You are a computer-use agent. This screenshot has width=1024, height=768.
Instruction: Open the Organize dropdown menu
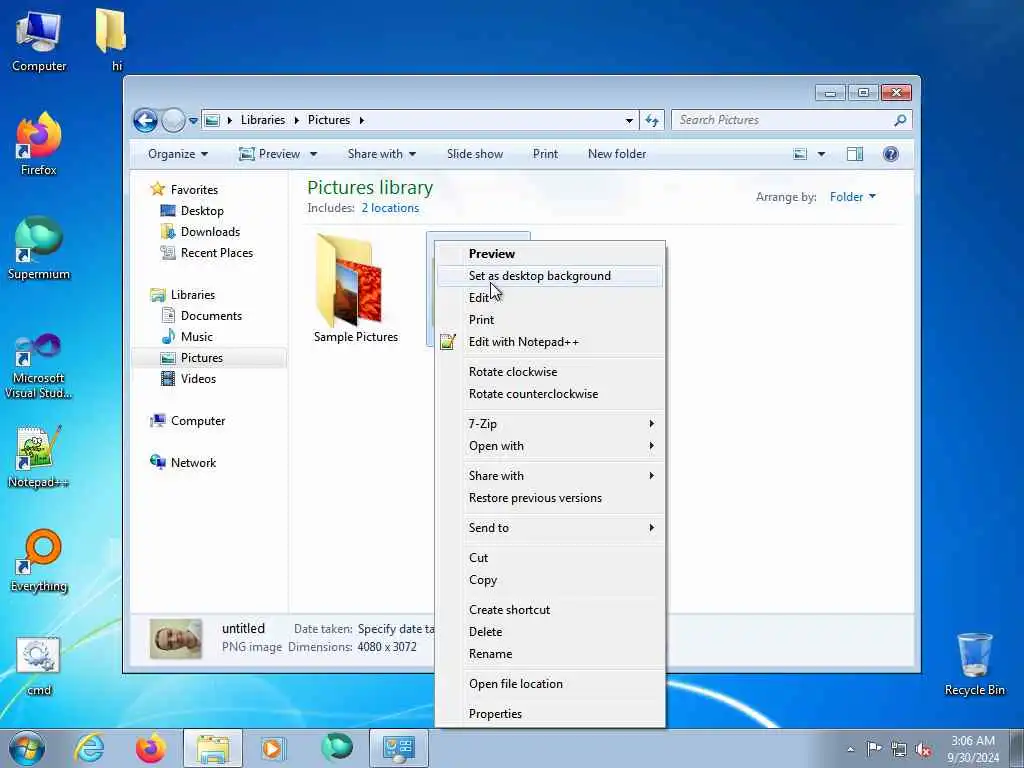click(x=178, y=154)
